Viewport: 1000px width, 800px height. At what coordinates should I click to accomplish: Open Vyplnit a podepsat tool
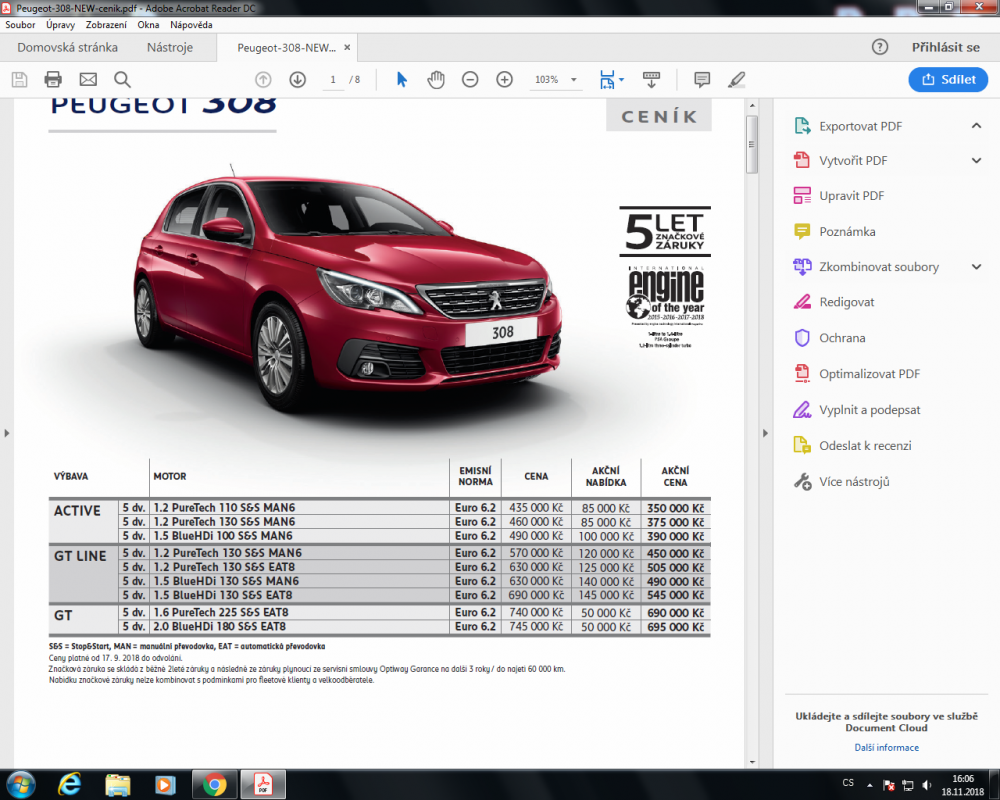coord(869,410)
